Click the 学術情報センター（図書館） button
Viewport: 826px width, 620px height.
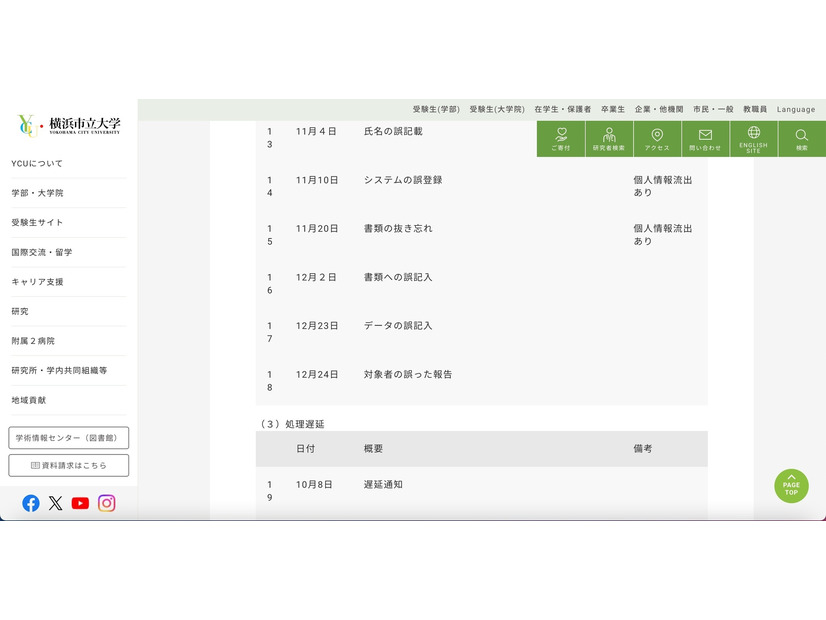68,438
